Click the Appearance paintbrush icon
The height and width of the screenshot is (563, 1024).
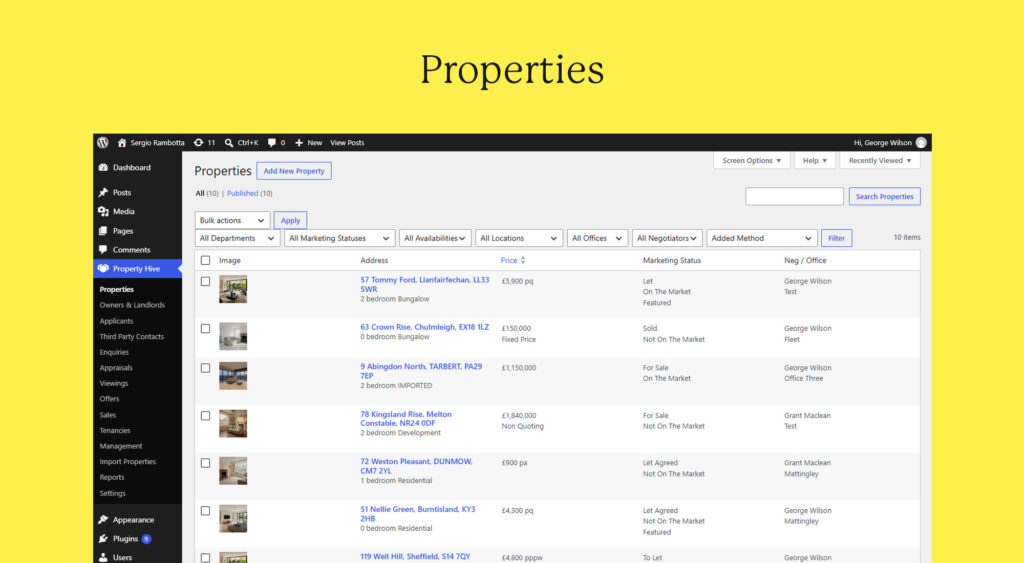click(103, 520)
